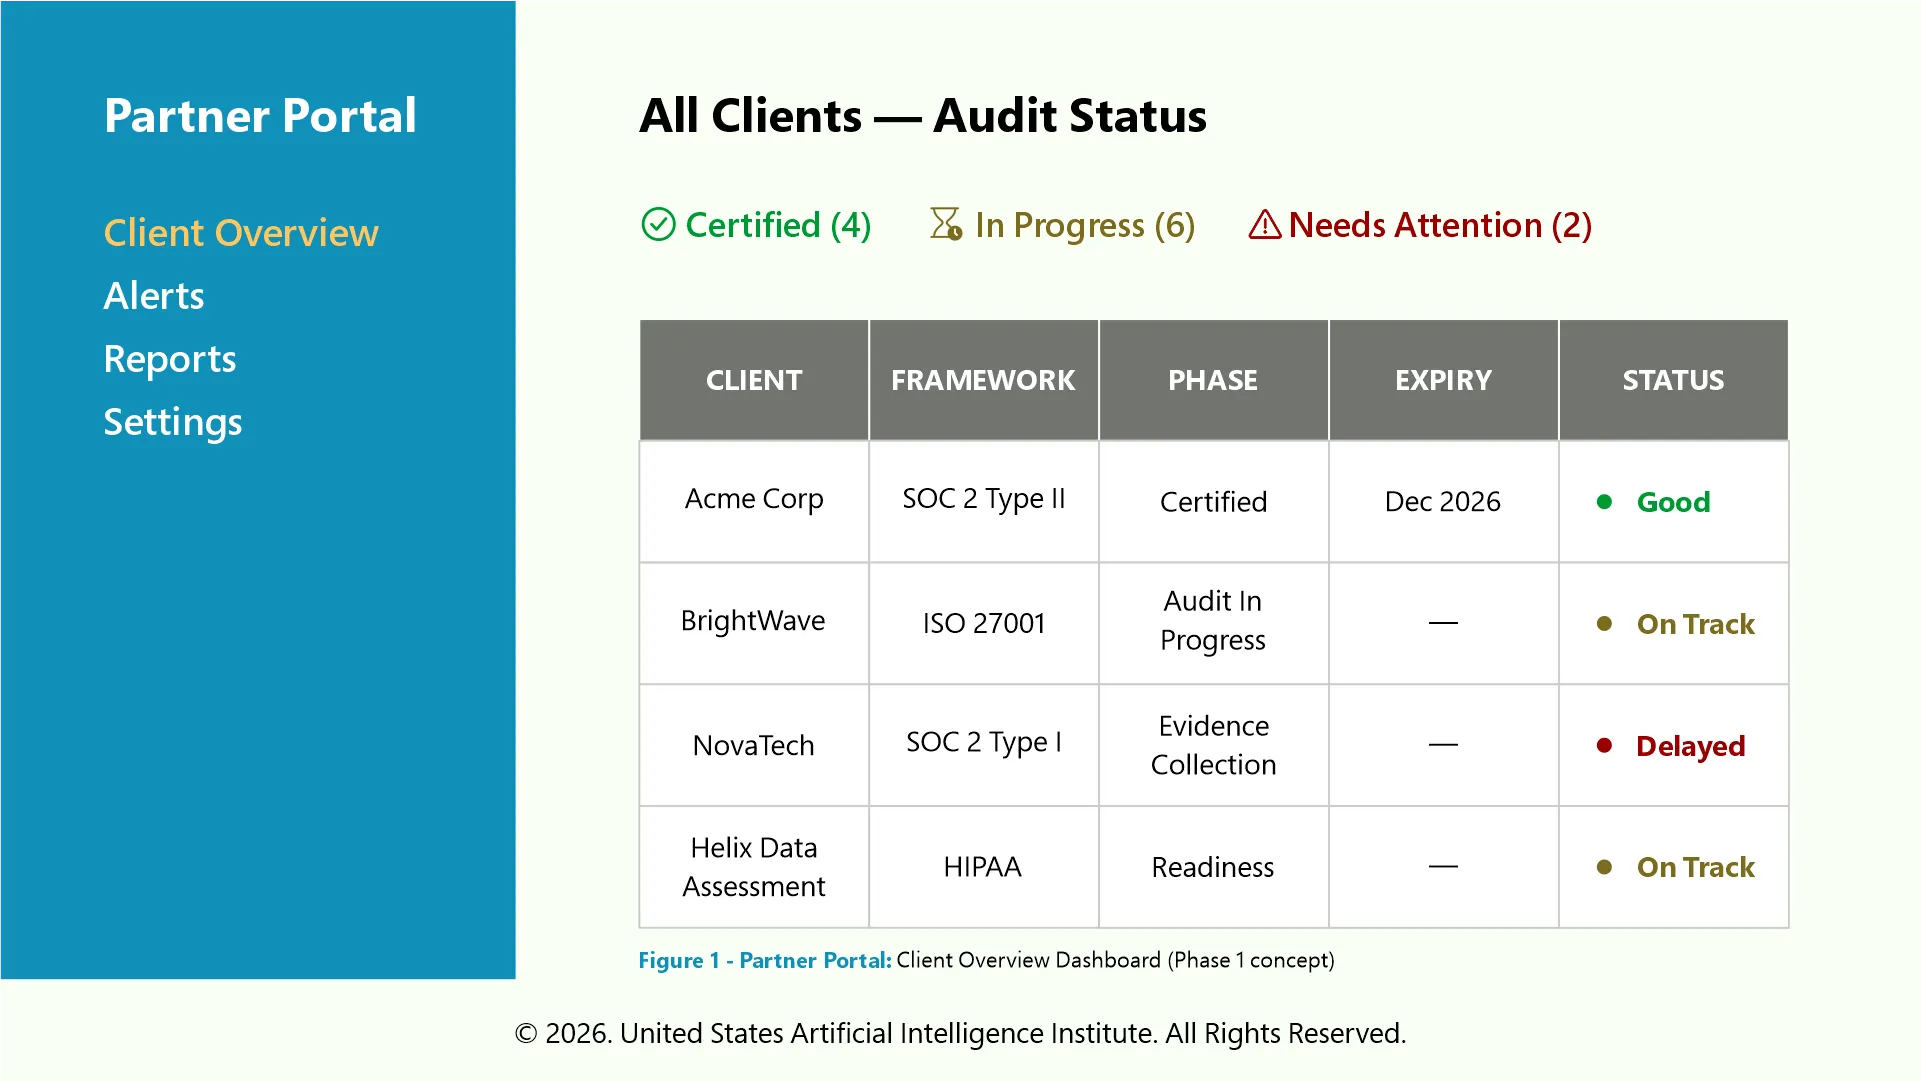1921x1081 pixels.
Task: Click the Certified phase cell for Acme Corp
Action: 1214,502
